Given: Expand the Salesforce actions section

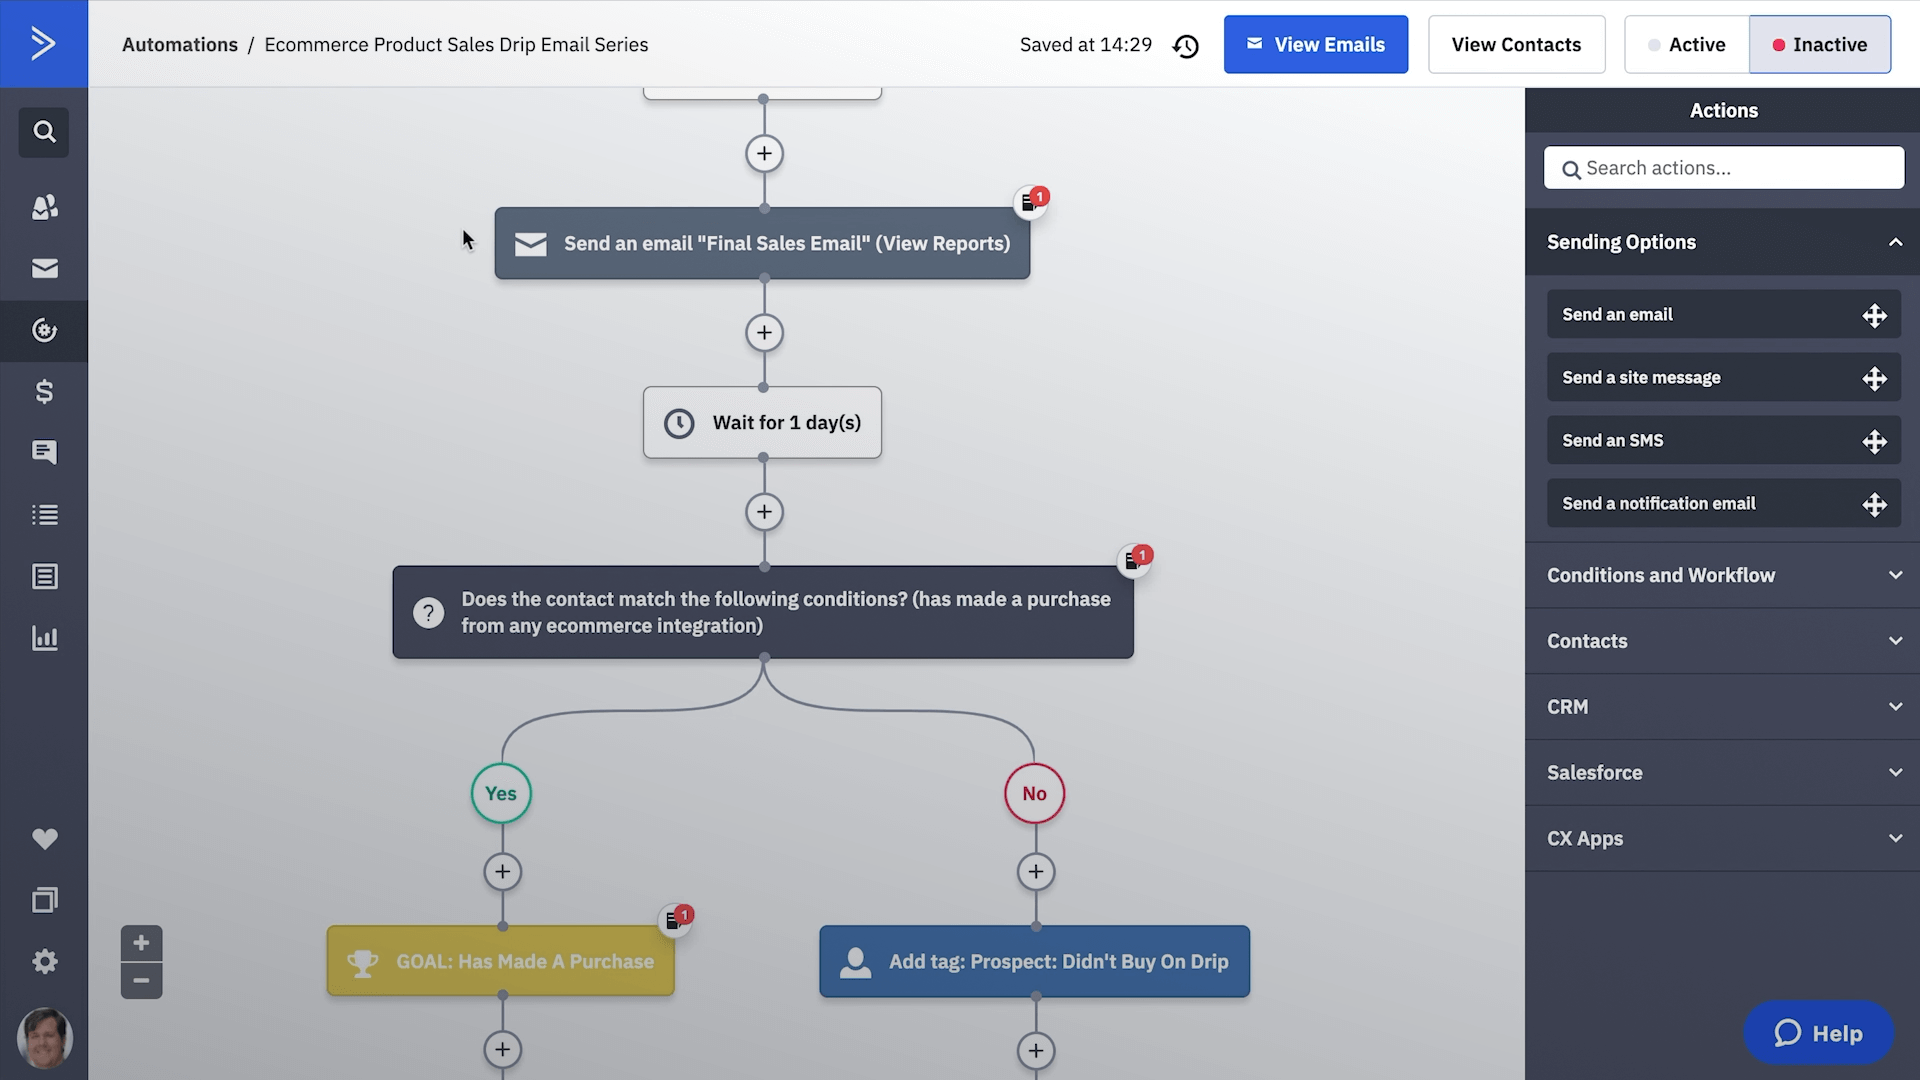Looking at the screenshot, I should click(x=1722, y=773).
